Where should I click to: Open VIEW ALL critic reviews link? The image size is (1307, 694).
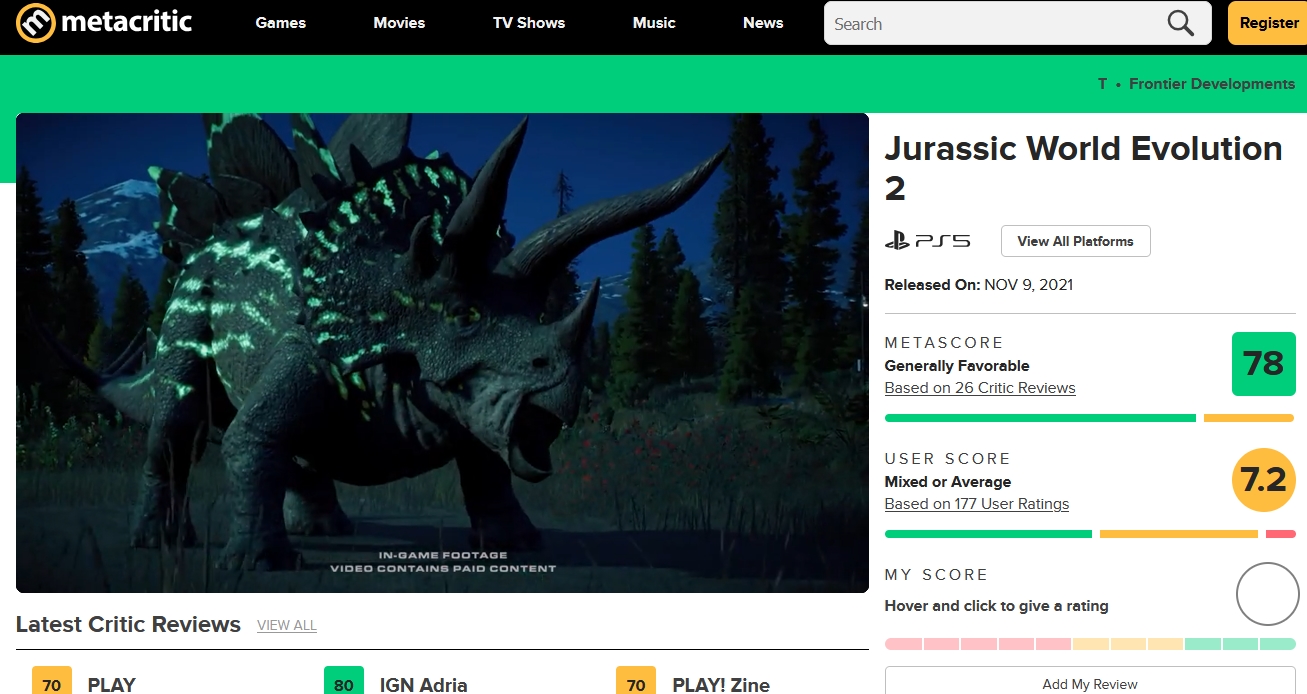(x=287, y=626)
